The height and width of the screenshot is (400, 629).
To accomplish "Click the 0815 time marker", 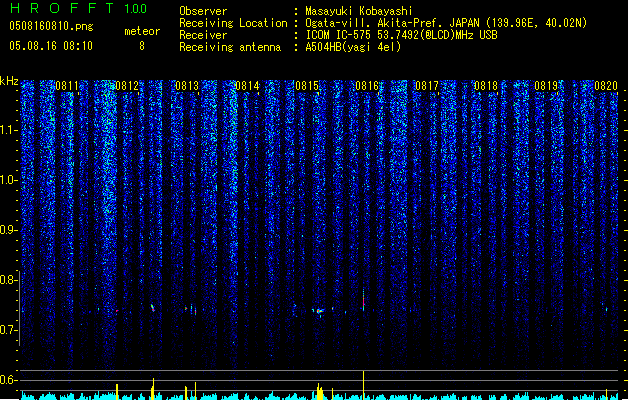I will pyautogui.click(x=307, y=85).
